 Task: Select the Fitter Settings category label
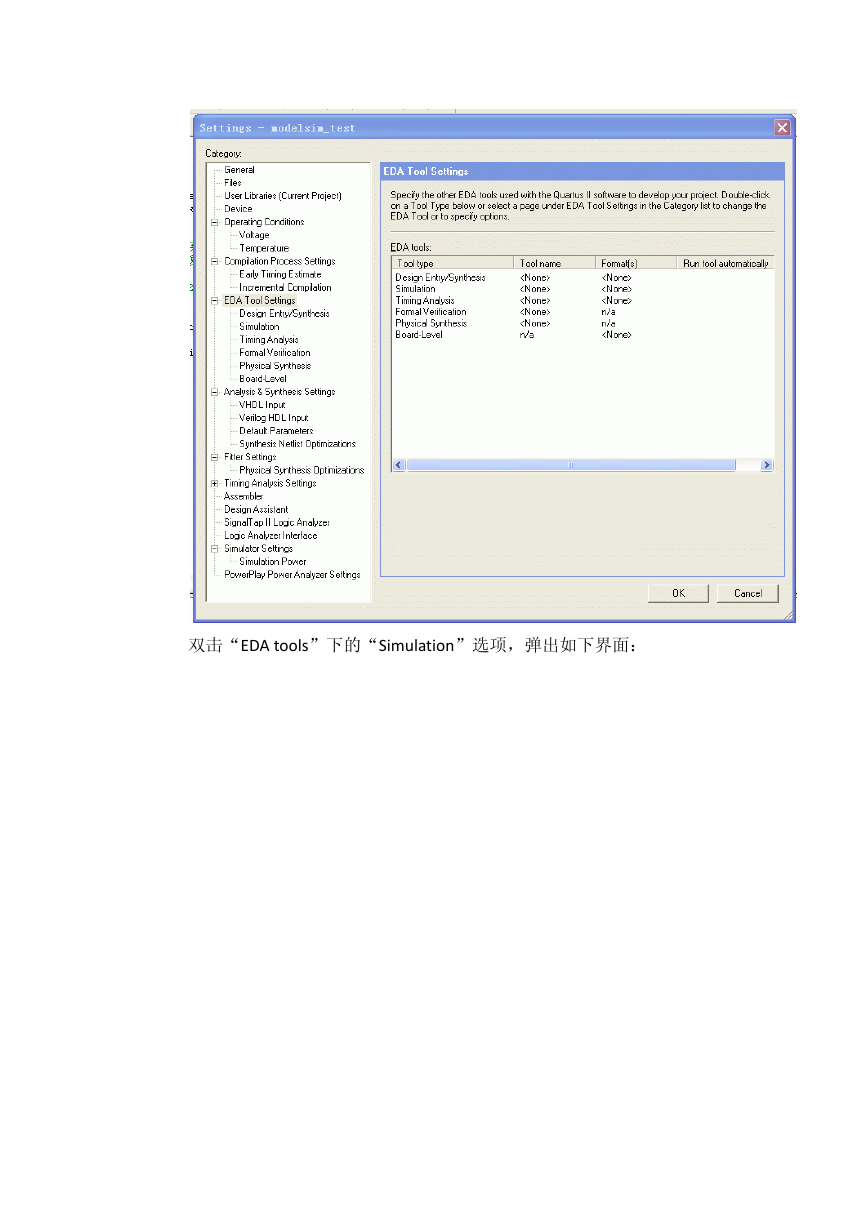coord(250,457)
